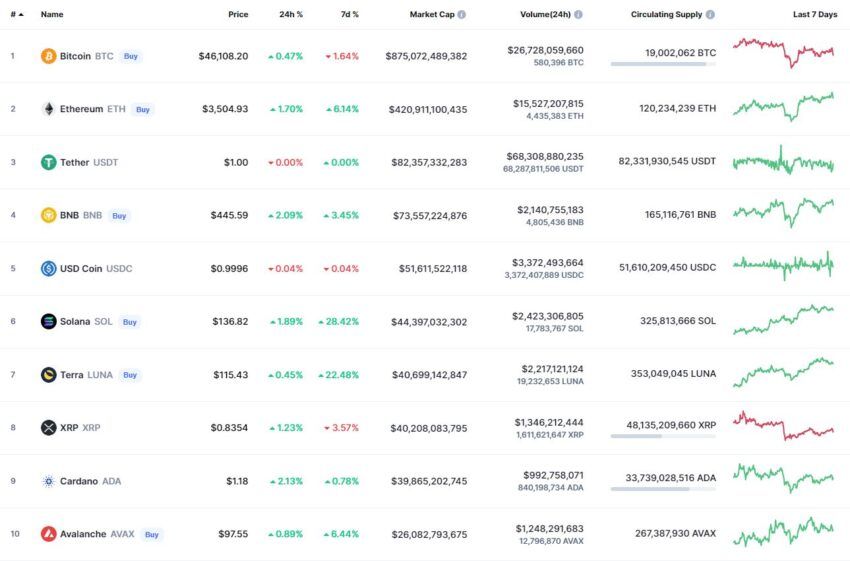Click Bitcoin circulating supply progress bar
This screenshot has height=561, width=850.
click(663, 64)
